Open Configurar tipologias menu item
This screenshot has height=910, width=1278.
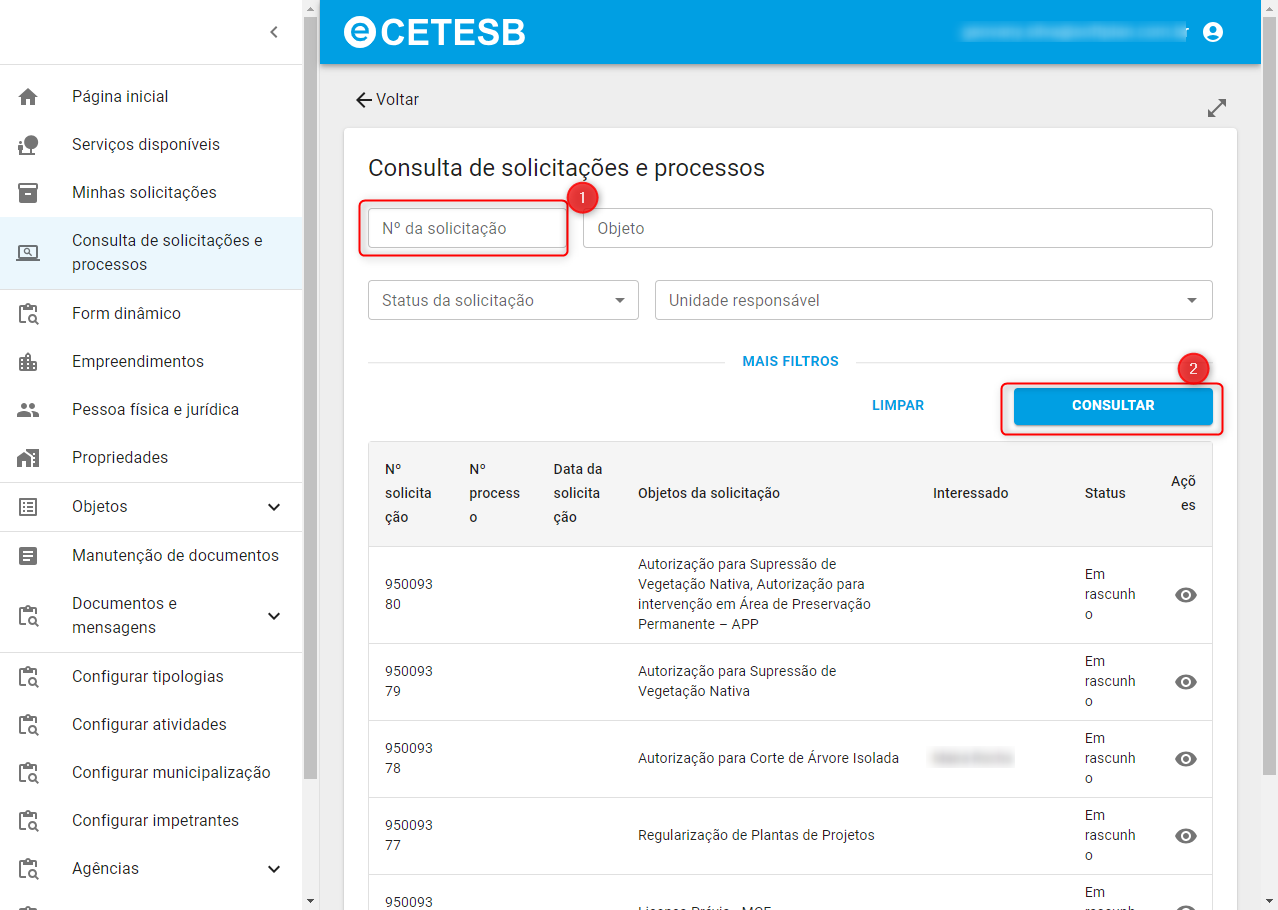click(148, 677)
